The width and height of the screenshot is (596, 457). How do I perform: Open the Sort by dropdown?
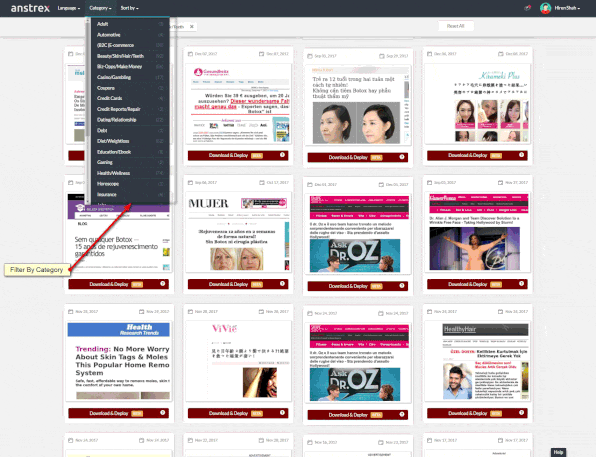[x=130, y=8]
